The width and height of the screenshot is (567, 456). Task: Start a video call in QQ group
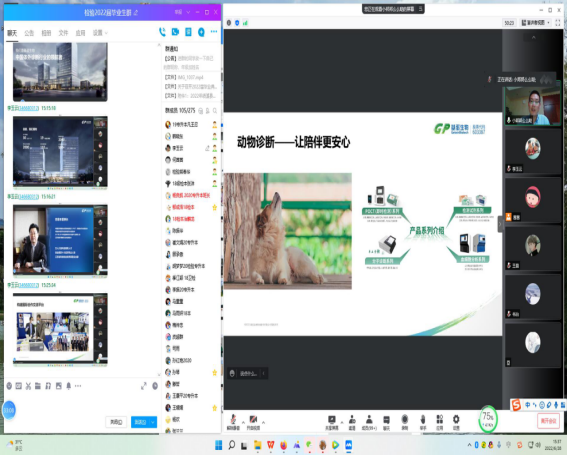175,32
